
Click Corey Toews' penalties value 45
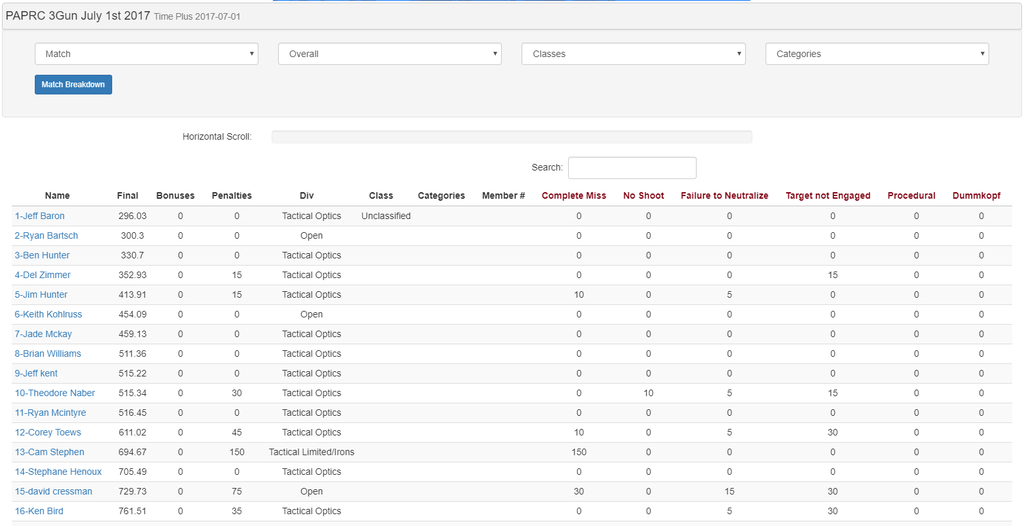point(237,432)
